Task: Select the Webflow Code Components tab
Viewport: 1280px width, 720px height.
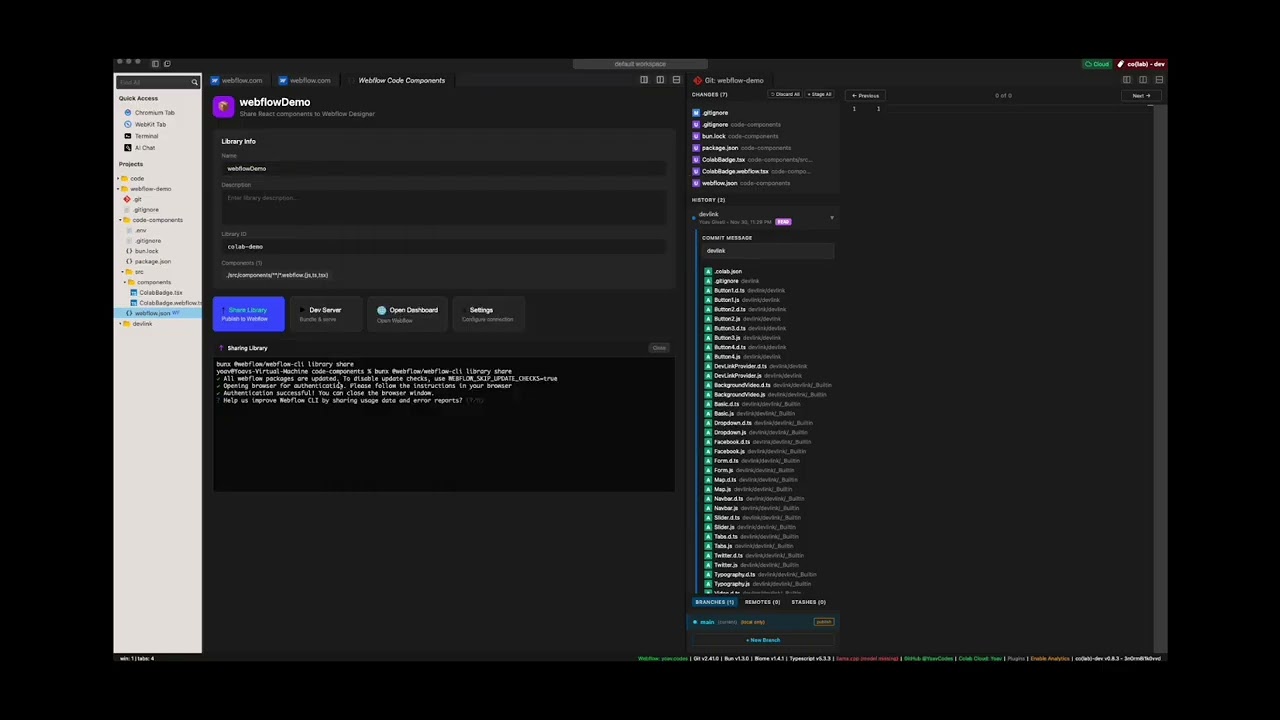Action: coord(401,80)
